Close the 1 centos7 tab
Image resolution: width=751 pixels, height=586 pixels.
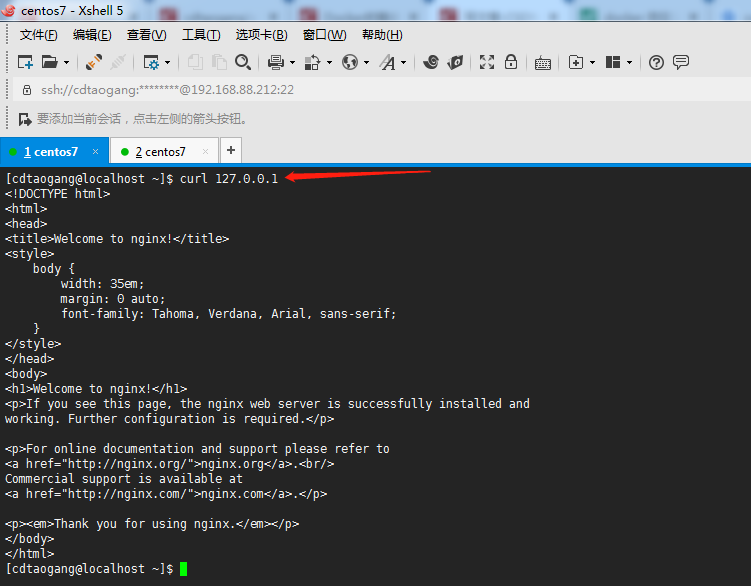pyautogui.click(x=95, y=151)
